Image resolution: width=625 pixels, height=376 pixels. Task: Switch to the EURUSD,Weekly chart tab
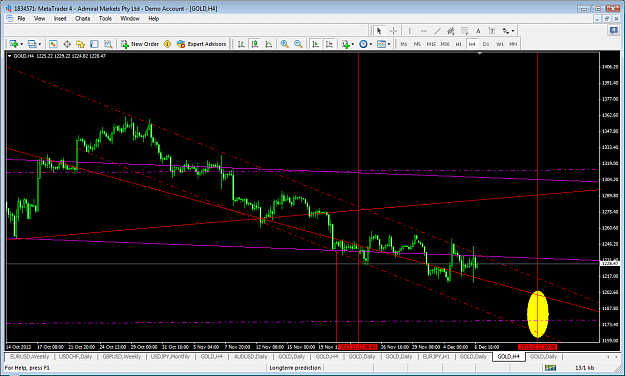tap(29, 356)
